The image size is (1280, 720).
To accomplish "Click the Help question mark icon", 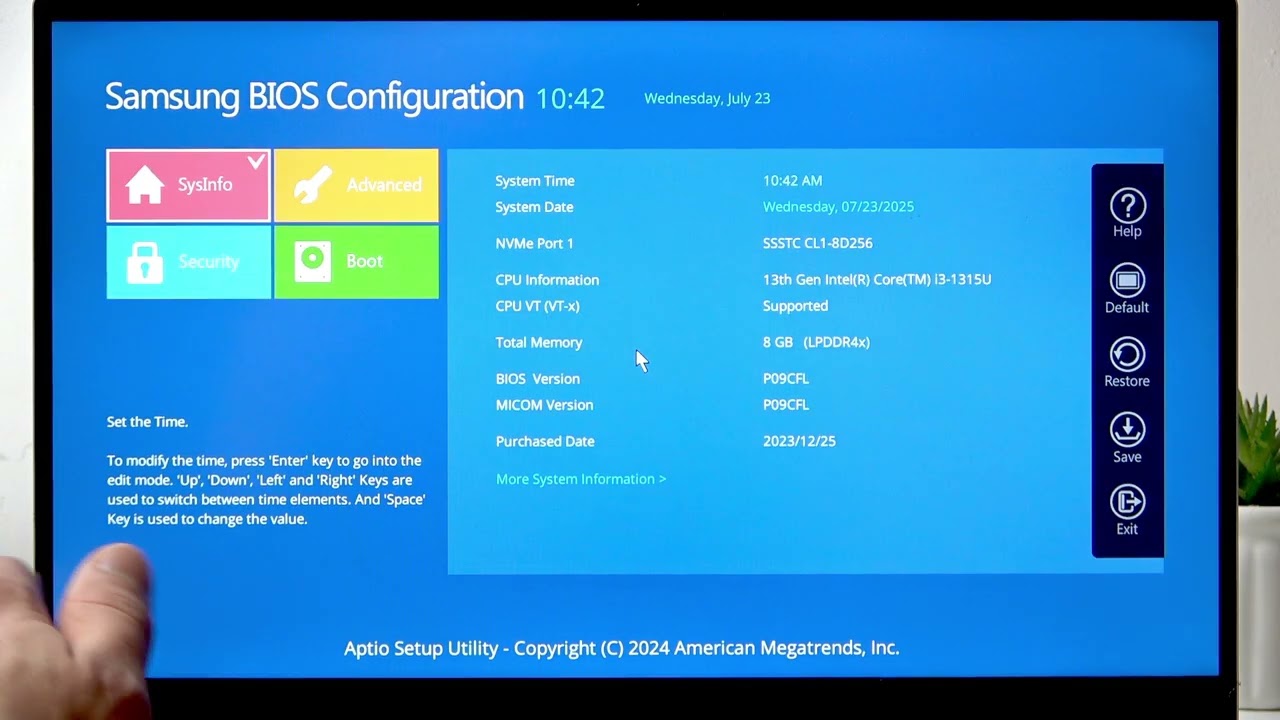I will pos(1127,206).
